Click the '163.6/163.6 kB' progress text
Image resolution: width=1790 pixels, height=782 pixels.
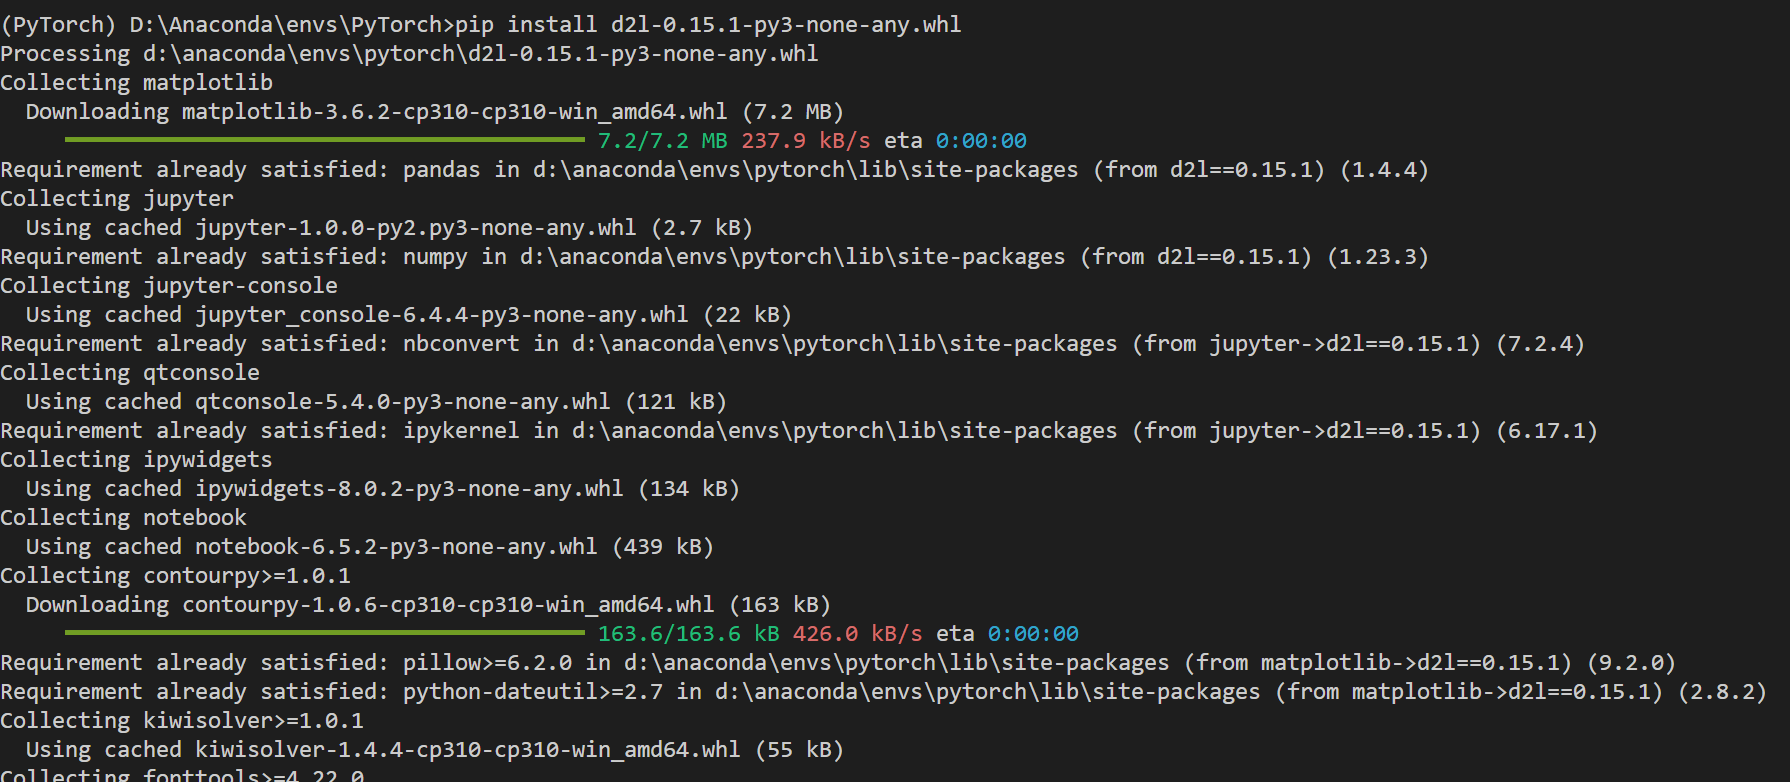[689, 633]
